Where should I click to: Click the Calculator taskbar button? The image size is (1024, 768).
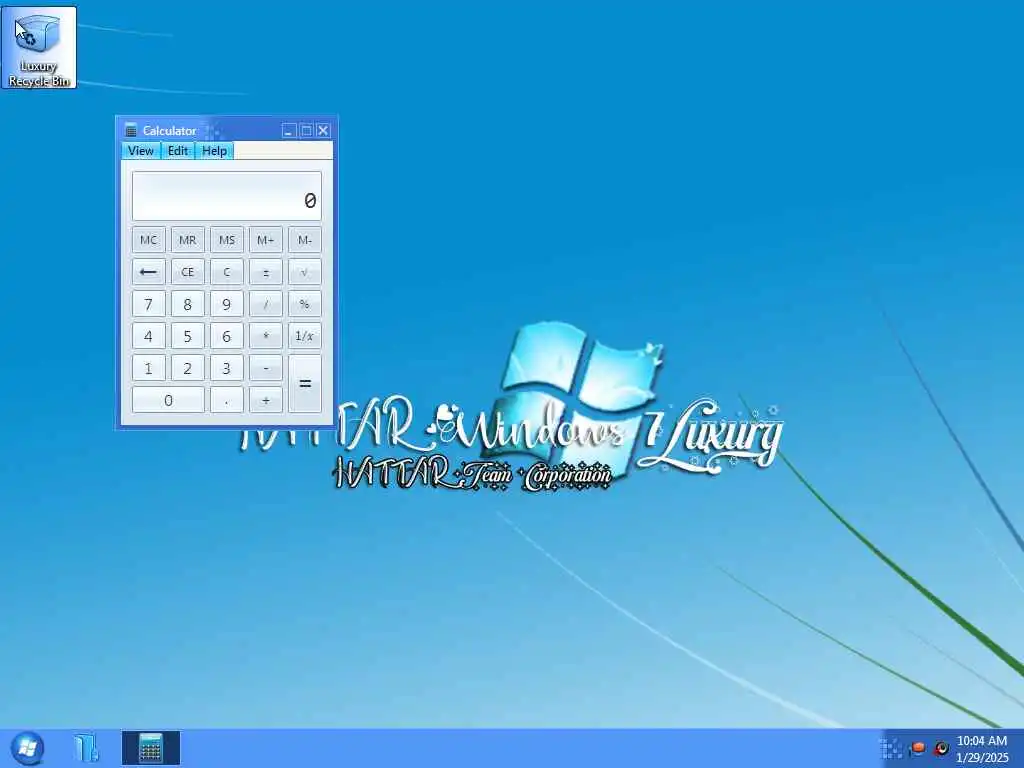pyautogui.click(x=151, y=748)
